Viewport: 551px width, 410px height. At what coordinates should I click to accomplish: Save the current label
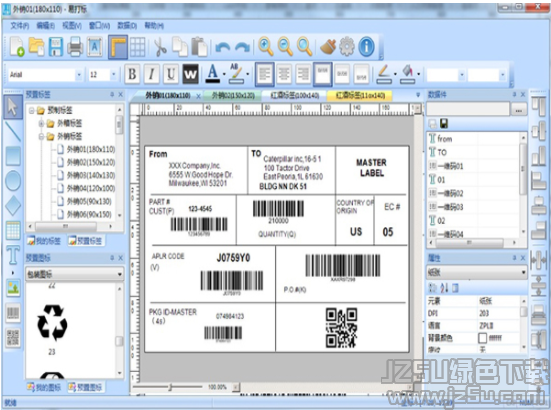[x=56, y=47]
